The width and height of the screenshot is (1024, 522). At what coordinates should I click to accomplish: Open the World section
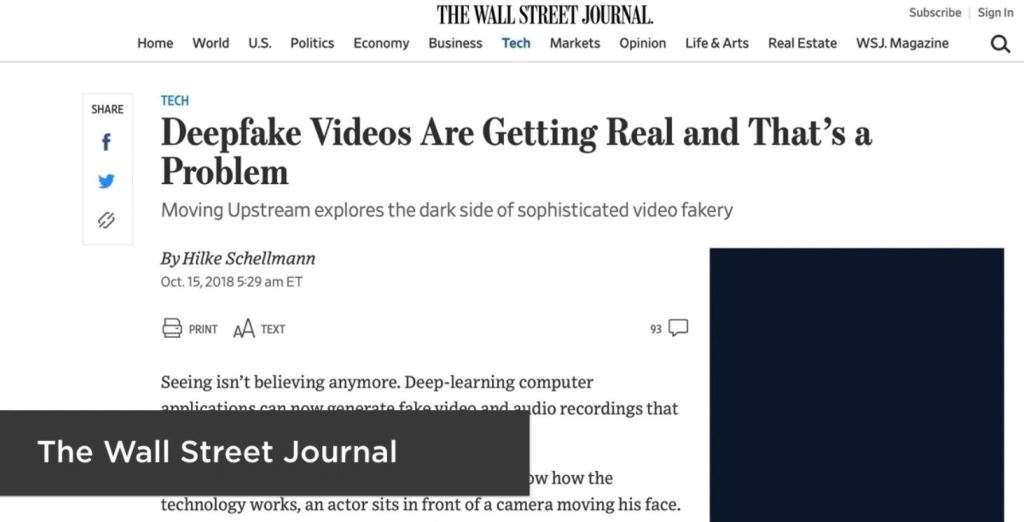[211, 43]
